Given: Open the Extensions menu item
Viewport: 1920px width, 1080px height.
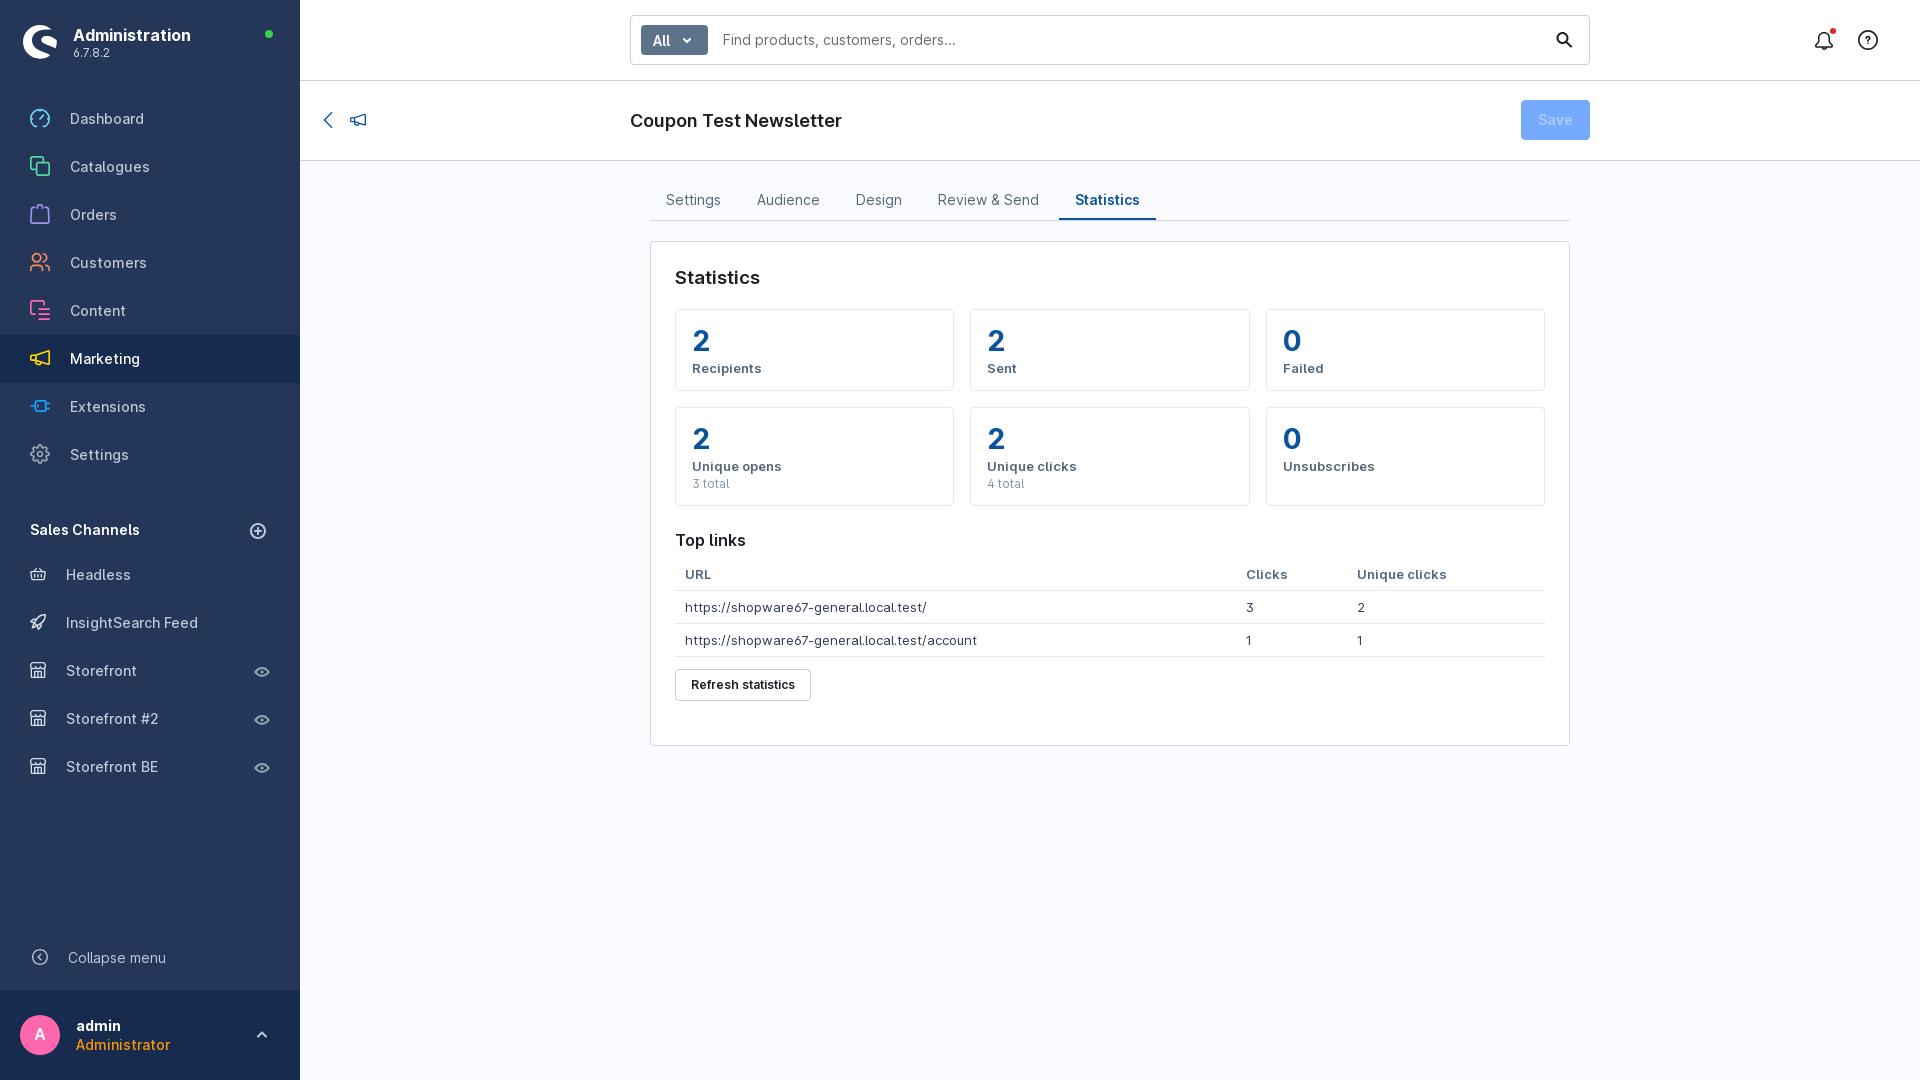Looking at the screenshot, I should point(150,407).
